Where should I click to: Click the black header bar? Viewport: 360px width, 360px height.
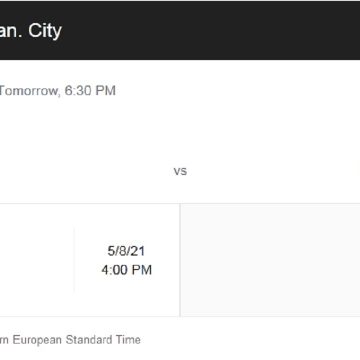[180, 31]
